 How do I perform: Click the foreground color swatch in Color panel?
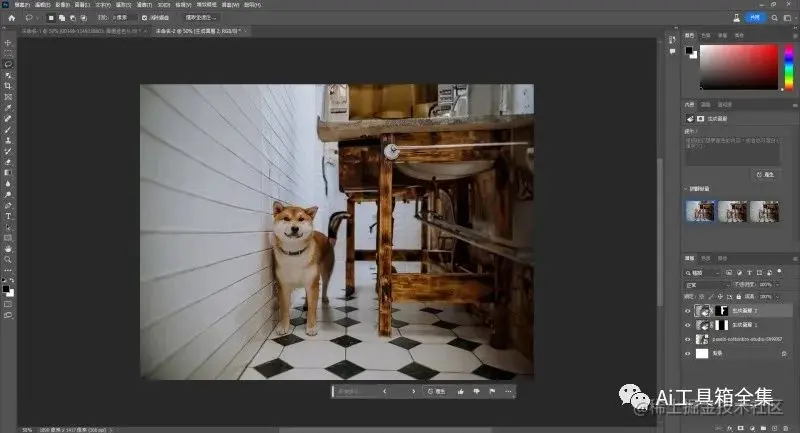pos(689,50)
